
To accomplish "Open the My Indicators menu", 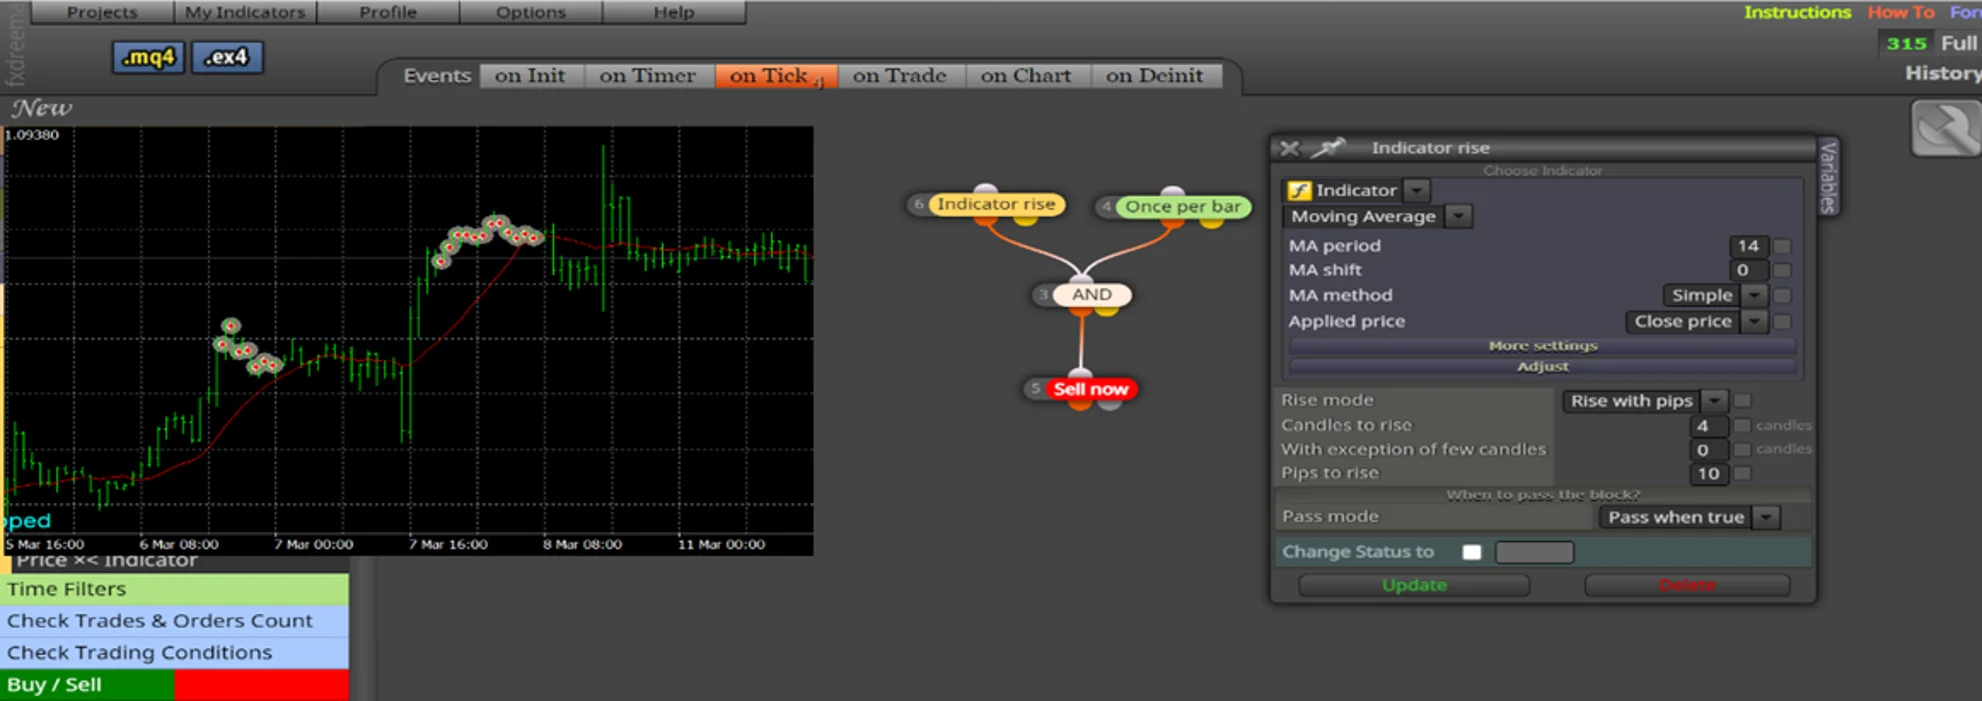I will (x=245, y=12).
